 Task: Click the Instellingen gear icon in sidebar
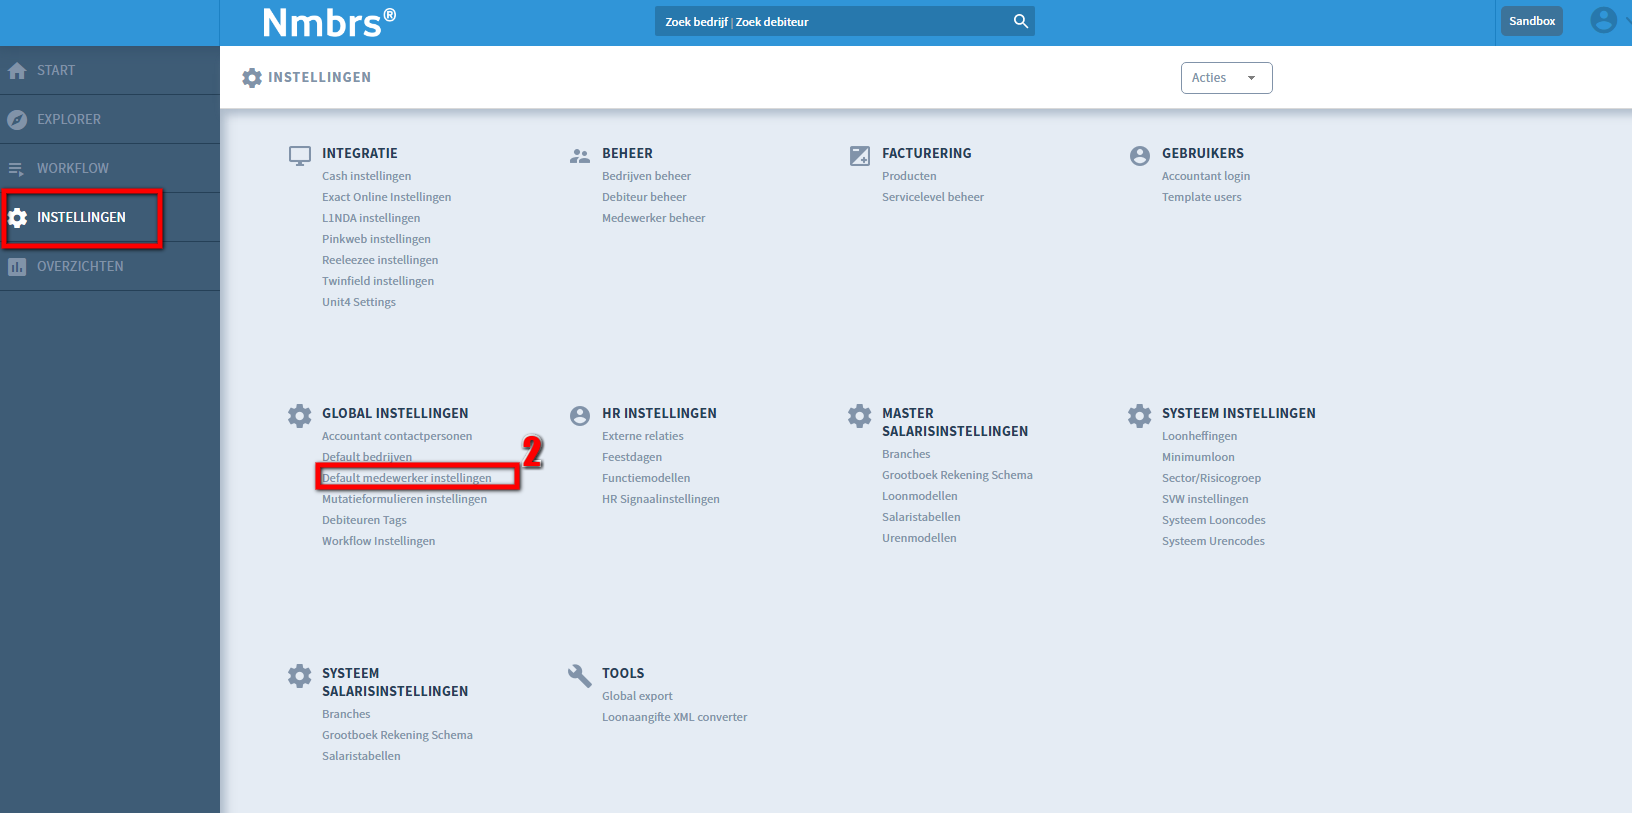point(17,218)
